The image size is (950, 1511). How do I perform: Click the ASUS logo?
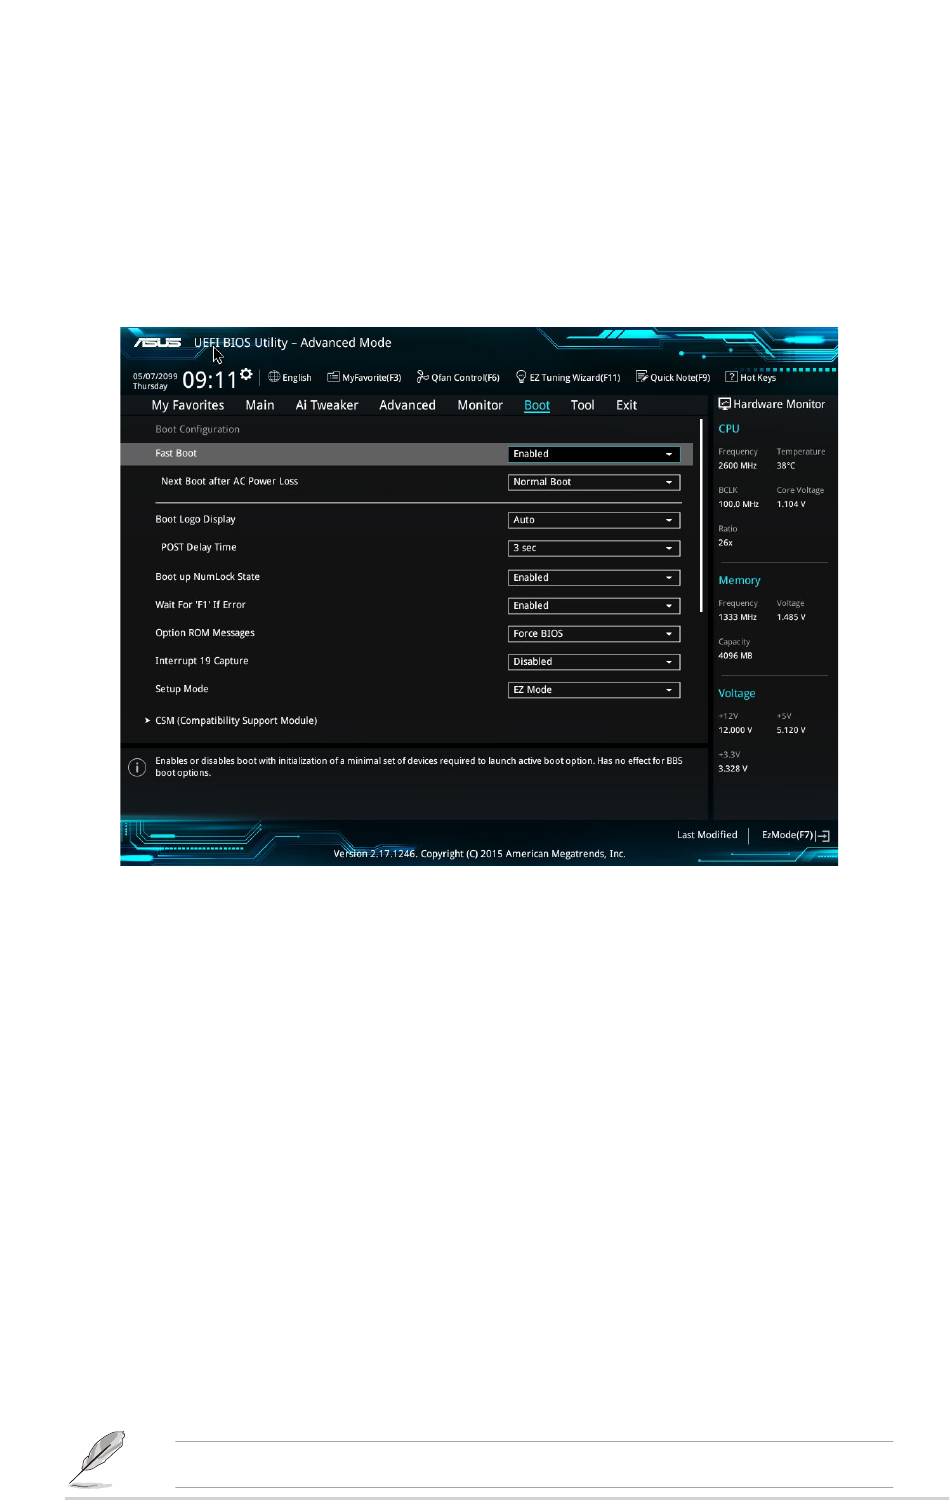pos(158,343)
